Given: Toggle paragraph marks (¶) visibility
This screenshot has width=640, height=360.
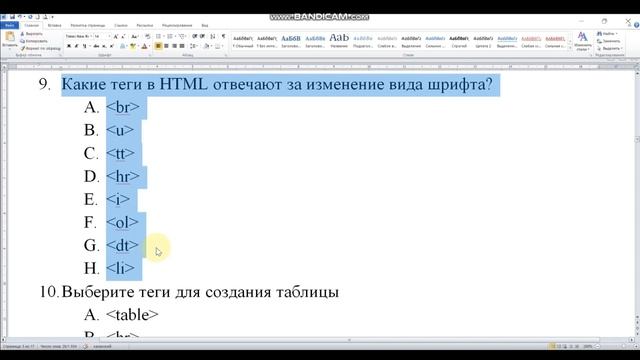Looking at the screenshot, I should click(x=223, y=36).
